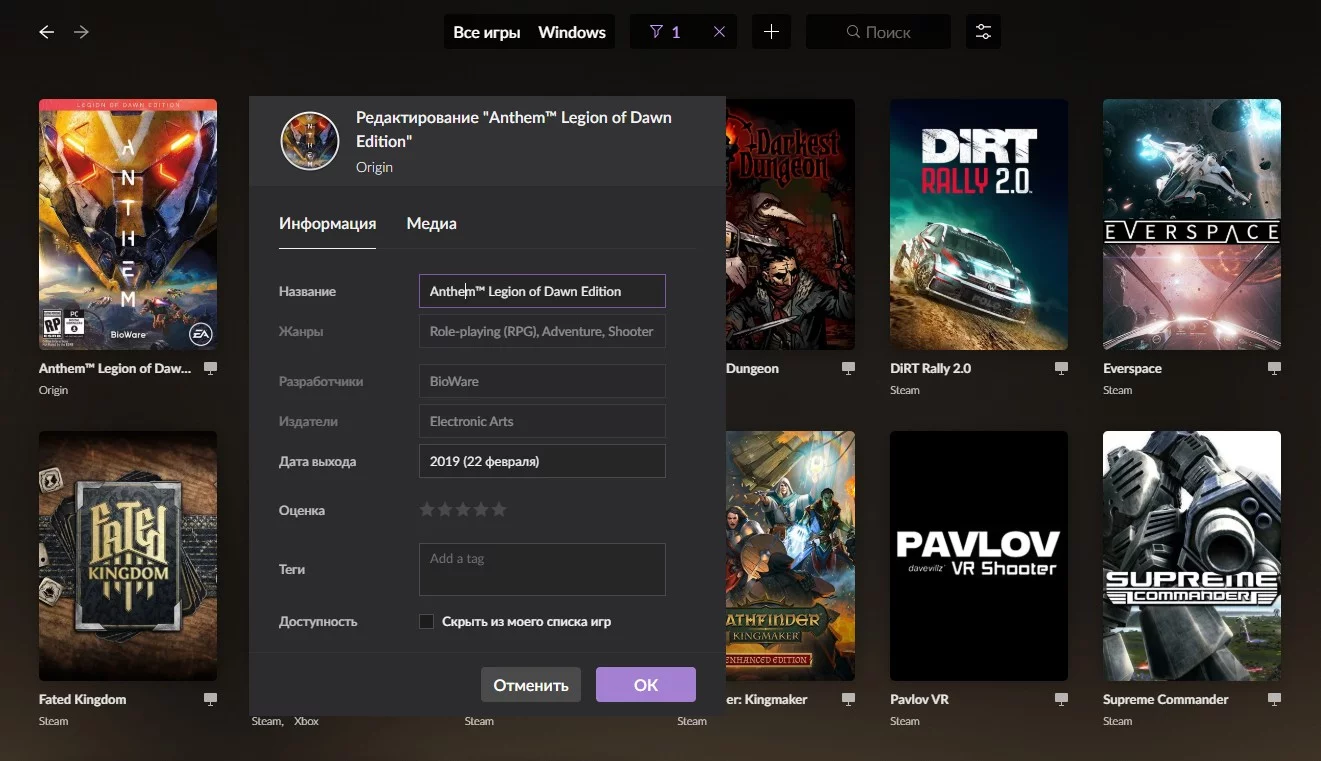Click the Origin label under Anthem cover
The height and width of the screenshot is (761, 1321).
pos(53,390)
